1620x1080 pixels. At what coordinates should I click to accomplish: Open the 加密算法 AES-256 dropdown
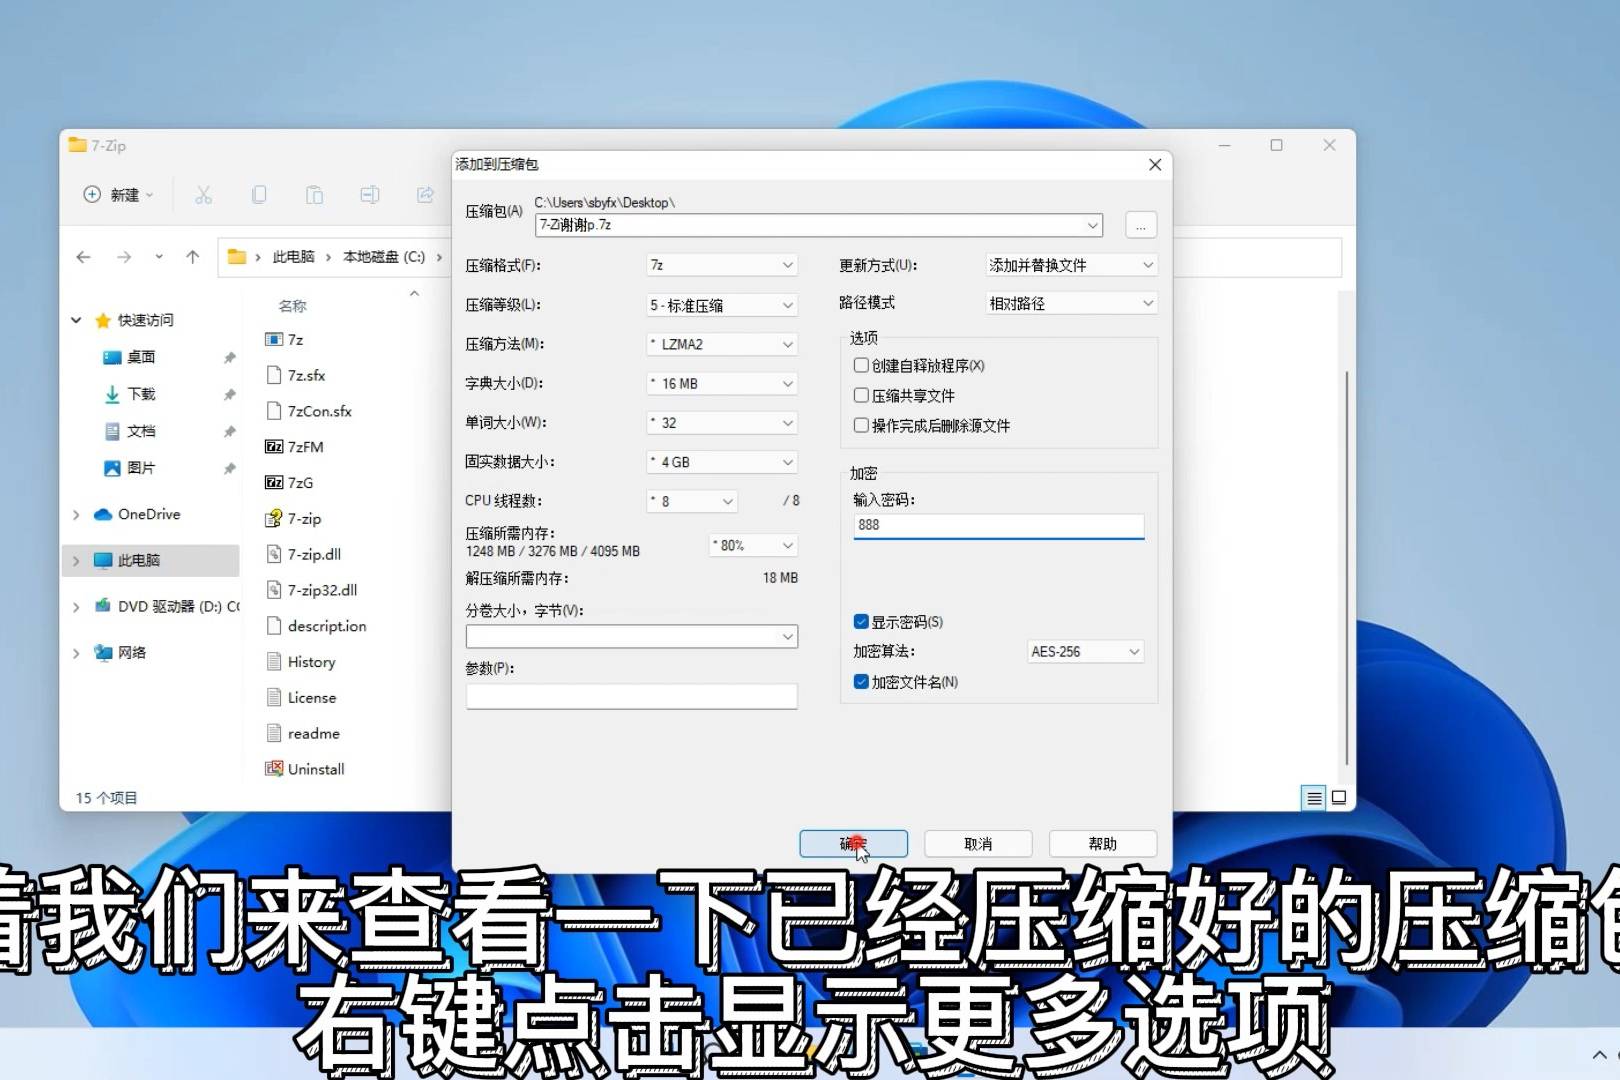point(1085,651)
